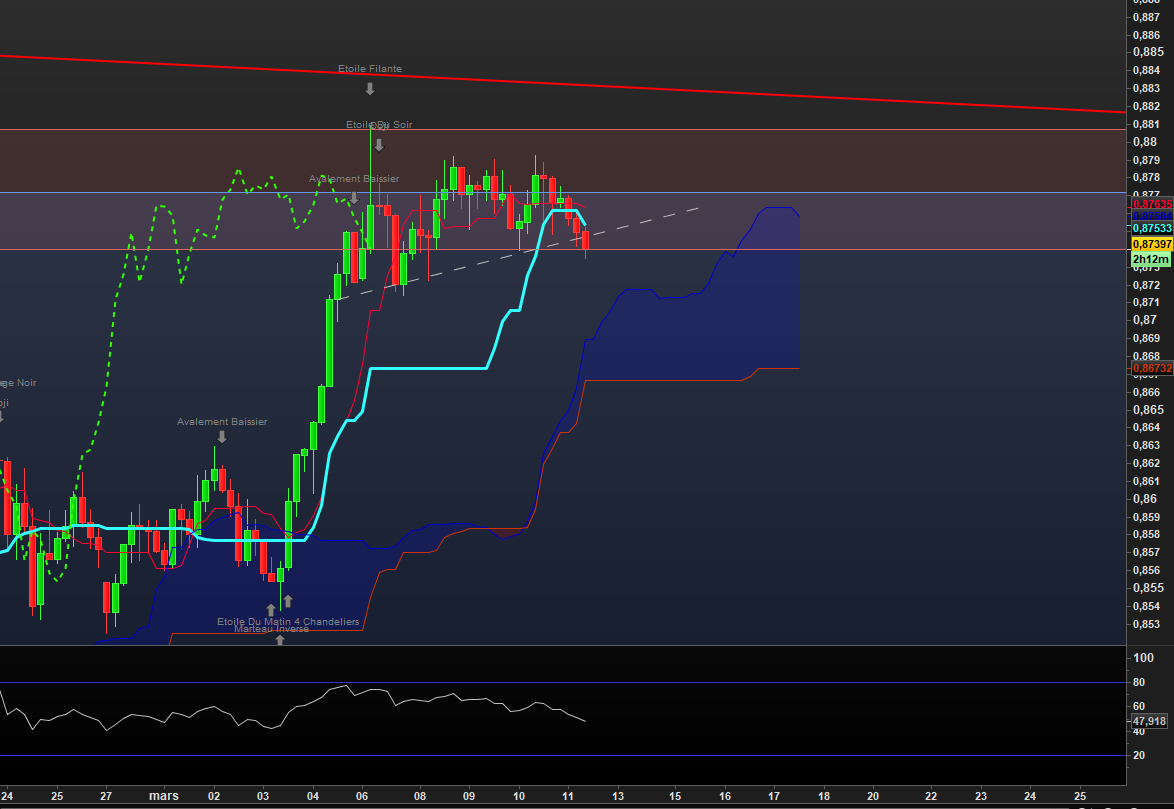Click the mars label on time axis
This screenshot has width=1174, height=809.
pos(163,796)
